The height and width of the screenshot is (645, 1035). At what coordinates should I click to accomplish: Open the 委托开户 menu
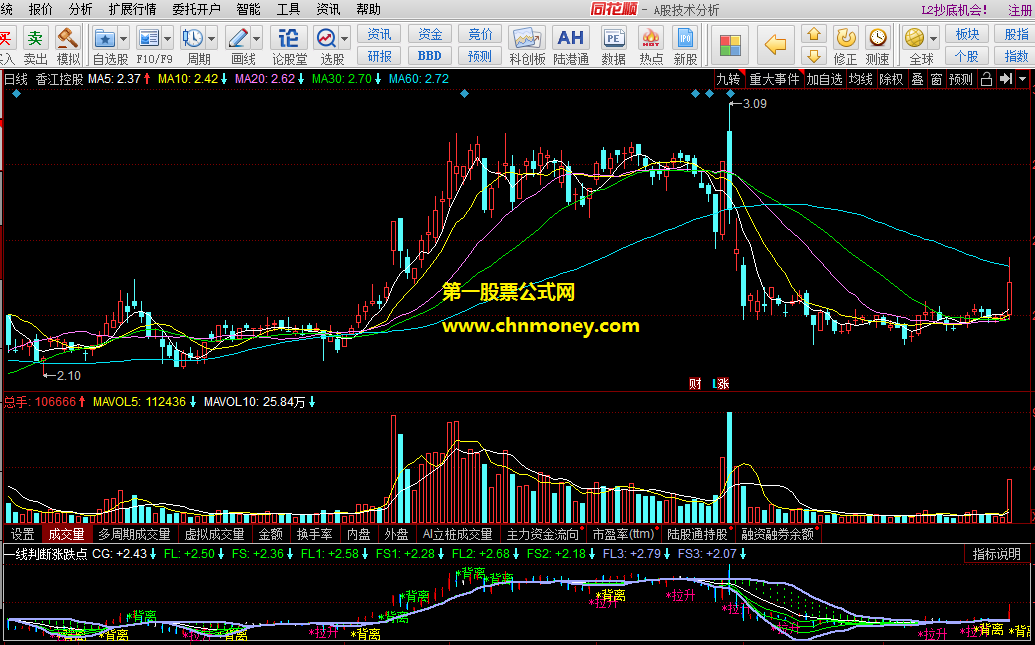(196, 9)
